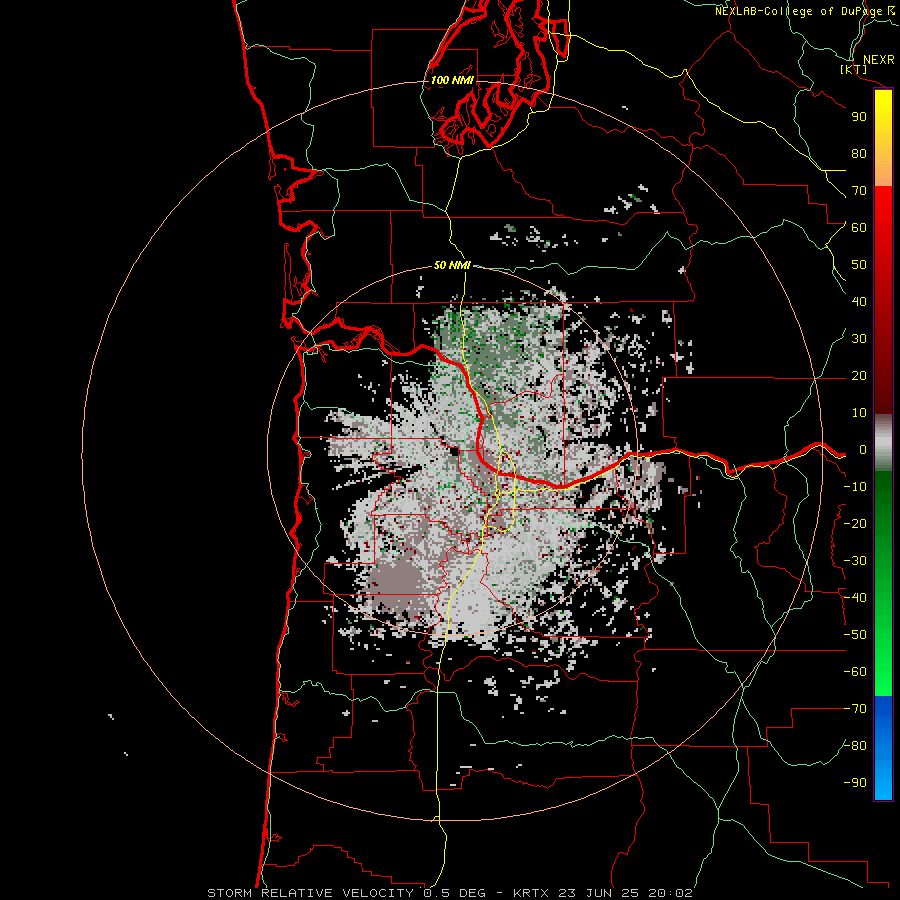
Task: Click the positive 90 scale label
Action: click(859, 117)
